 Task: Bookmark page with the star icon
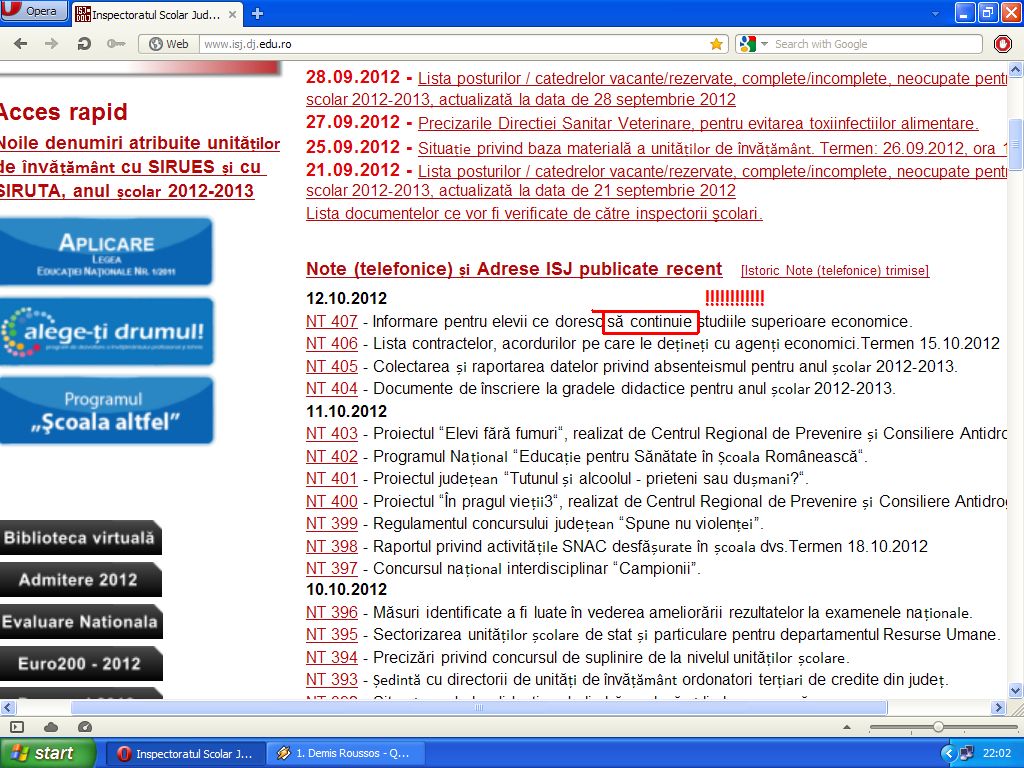(x=716, y=44)
